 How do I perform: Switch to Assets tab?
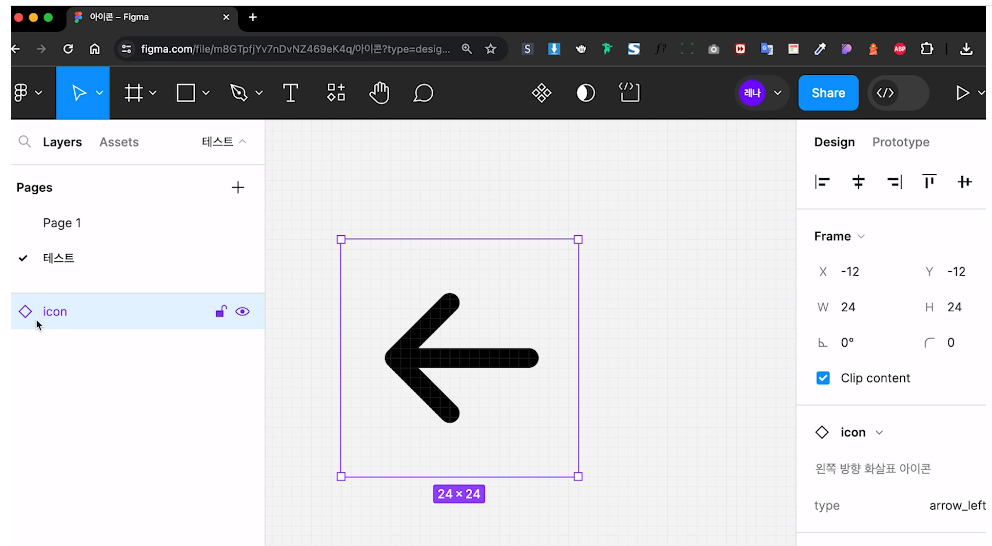click(x=119, y=142)
